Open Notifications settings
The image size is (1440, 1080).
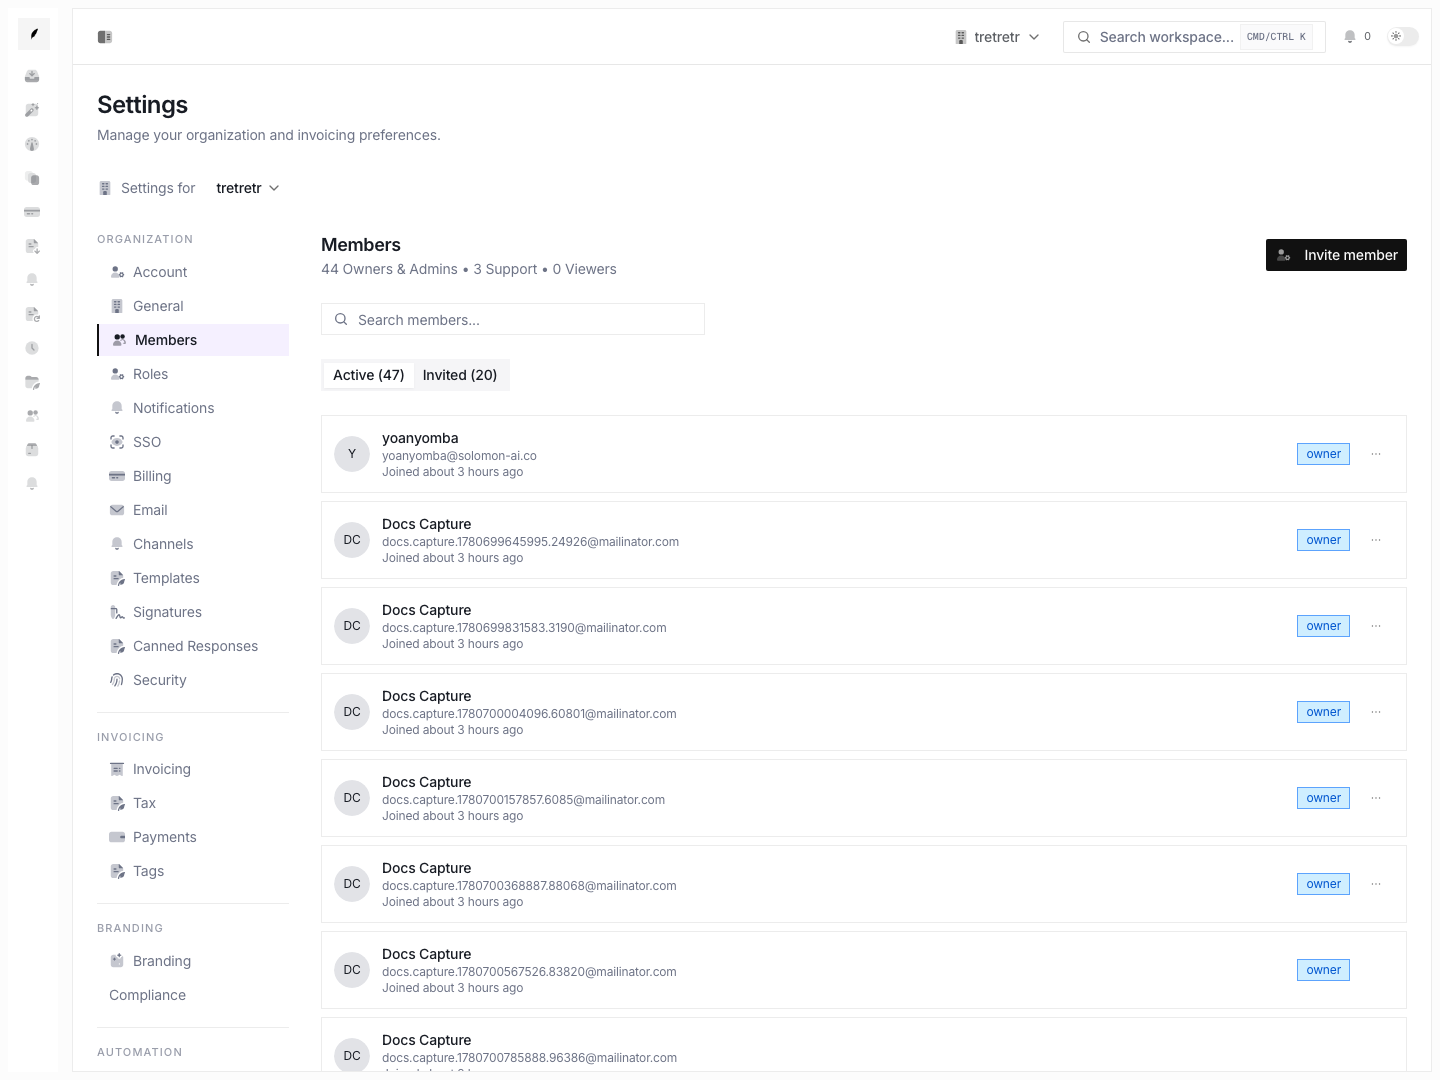tap(193, 408)
